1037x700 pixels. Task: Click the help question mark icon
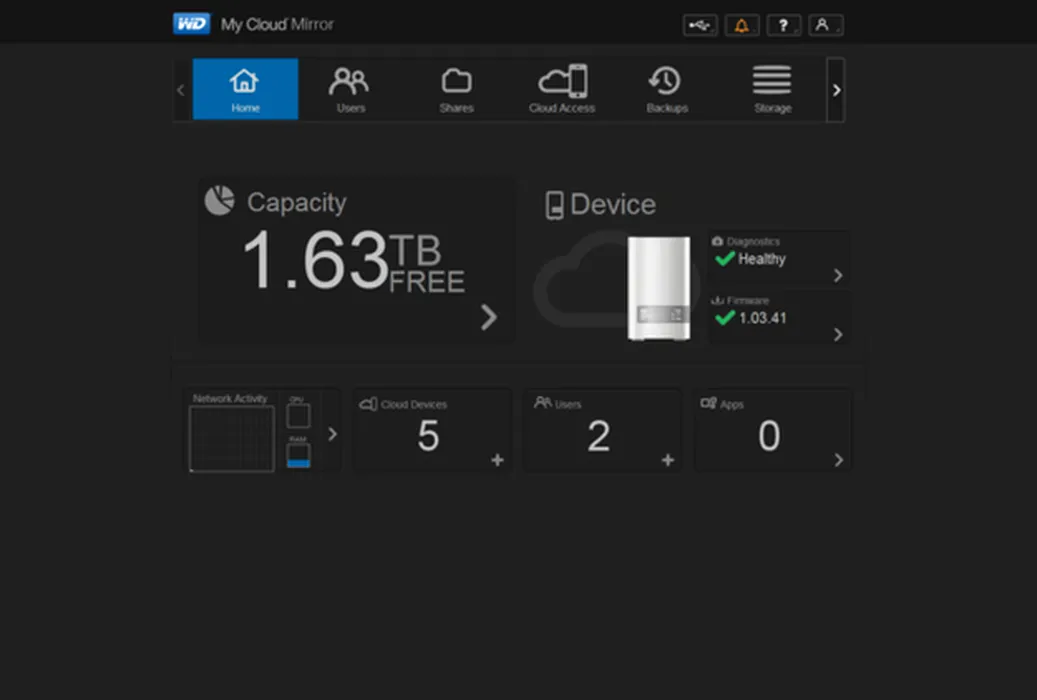(x=783, y=26)
